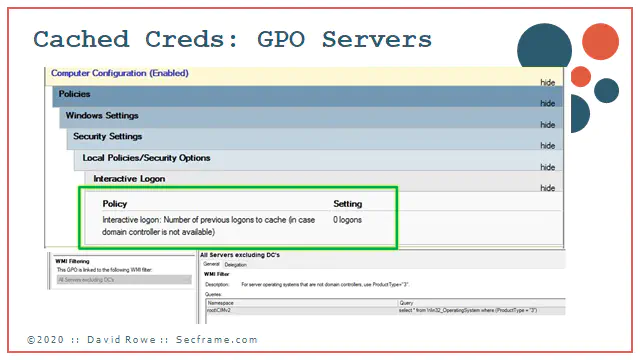Collapse the Computer Configuration (Enabled) header

tap(304, 76)
